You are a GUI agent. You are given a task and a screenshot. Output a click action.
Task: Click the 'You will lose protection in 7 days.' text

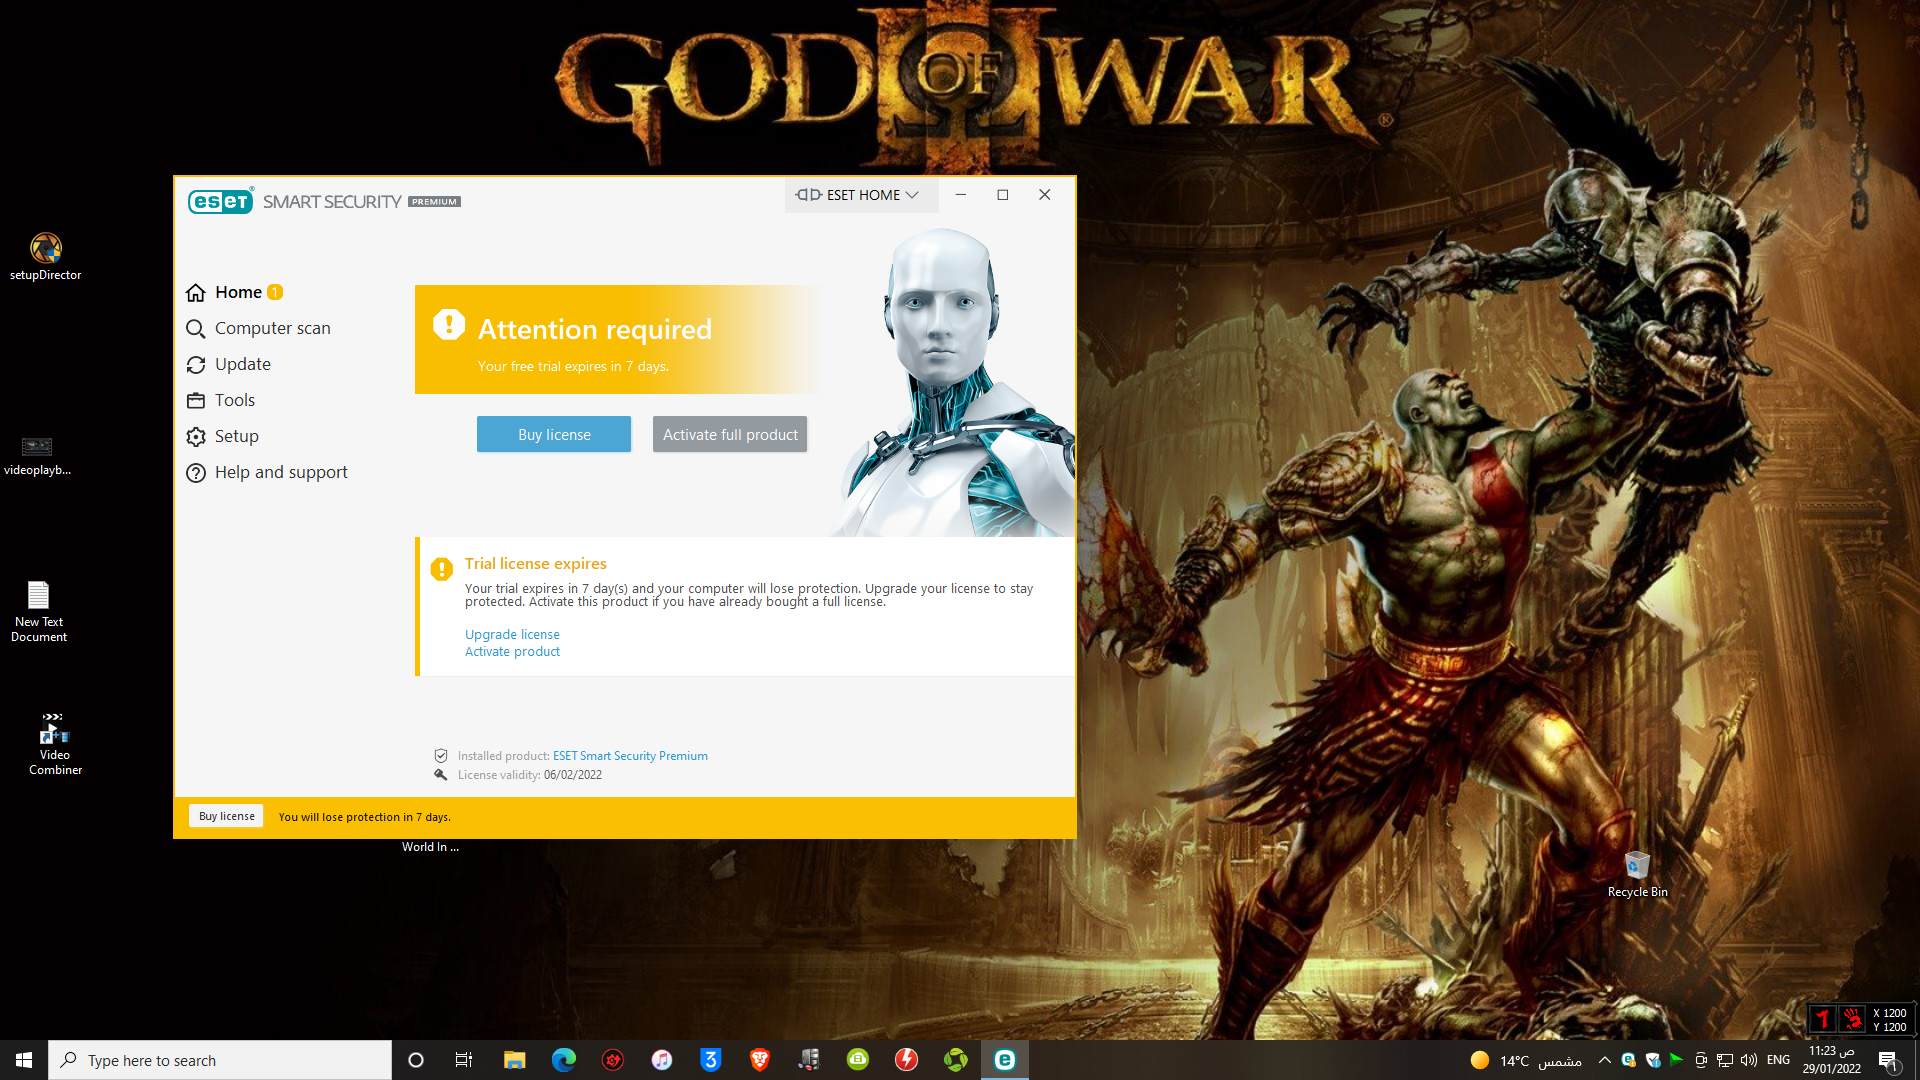click(x=365, y=817)
